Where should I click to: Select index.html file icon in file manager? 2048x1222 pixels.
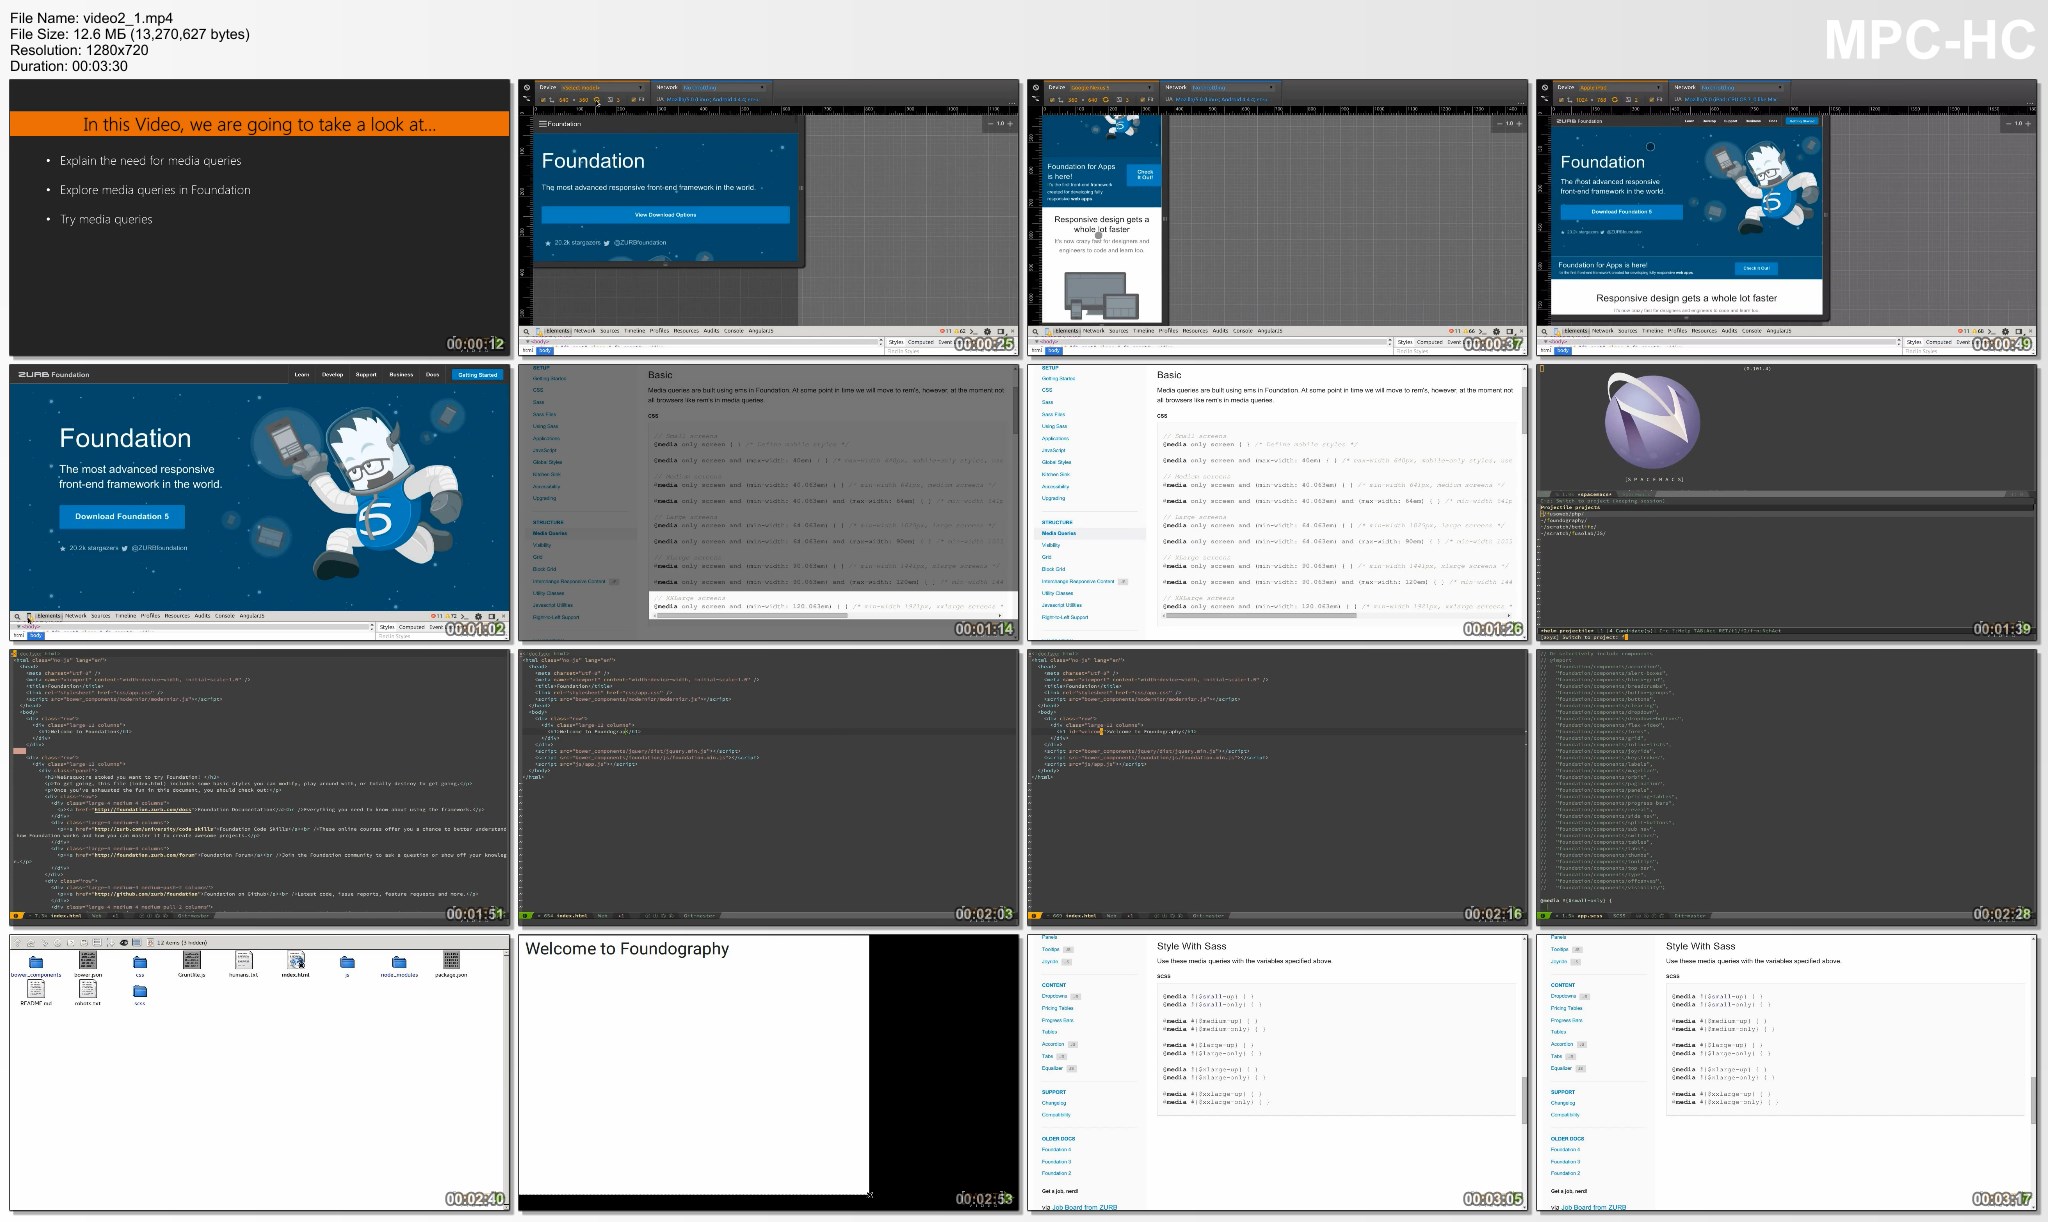296,960
